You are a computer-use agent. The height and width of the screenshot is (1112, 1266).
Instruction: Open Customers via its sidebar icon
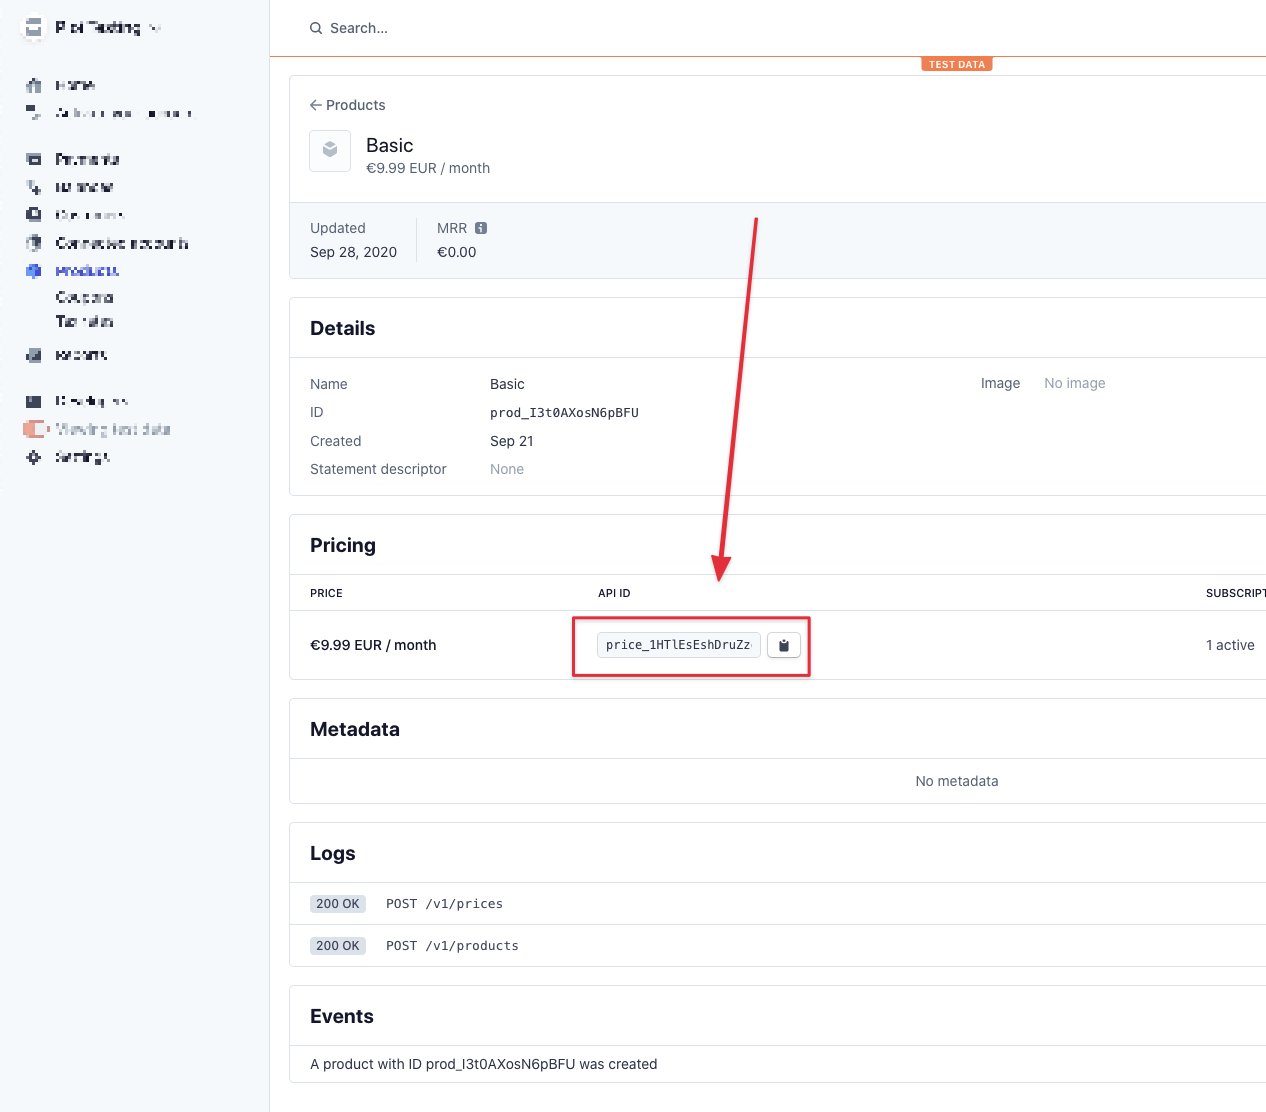click(34, 215)
